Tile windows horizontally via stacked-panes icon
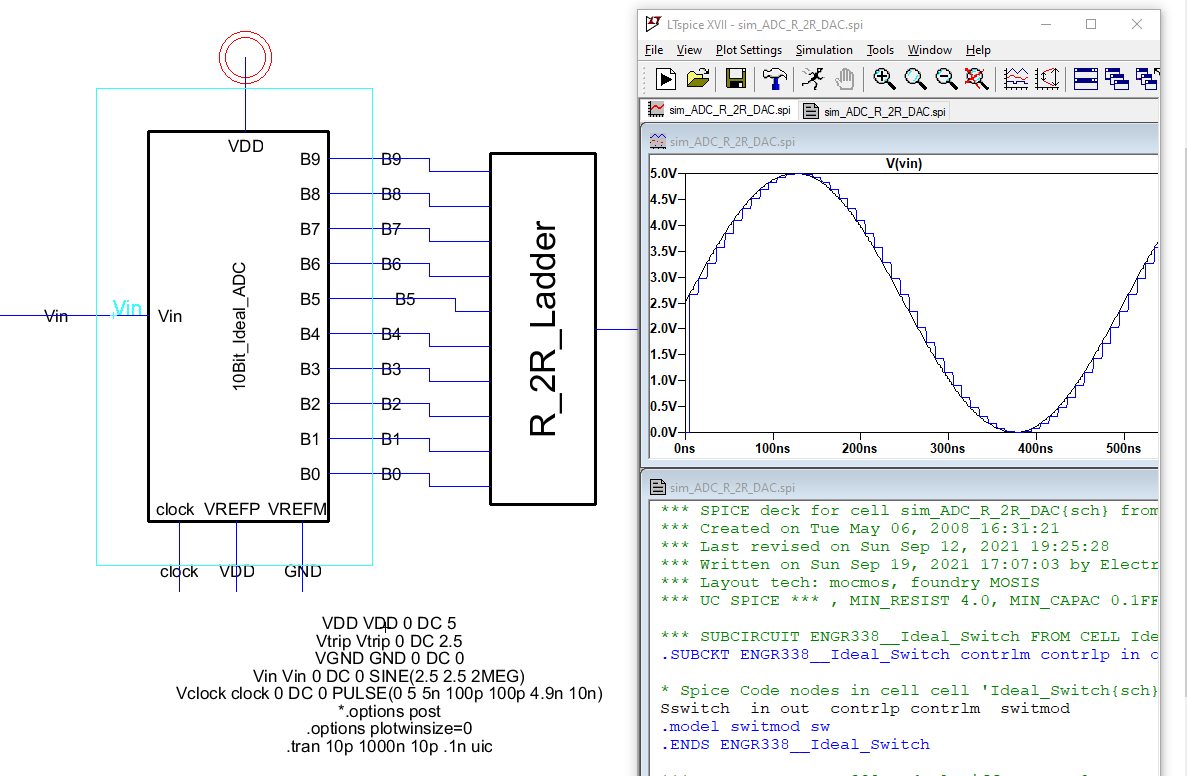This screenshot has height=776, width=1187. [1086, 79]
